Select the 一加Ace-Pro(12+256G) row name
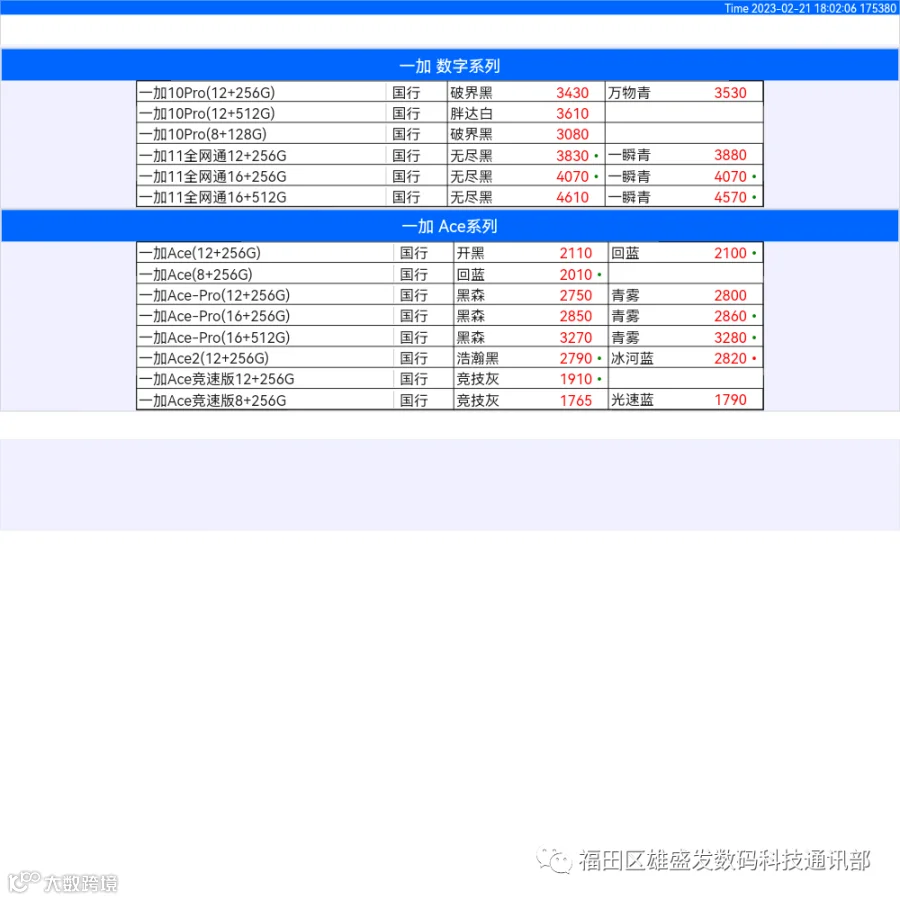The width and height of the screenshot is (900, 900). click(214, 295)
